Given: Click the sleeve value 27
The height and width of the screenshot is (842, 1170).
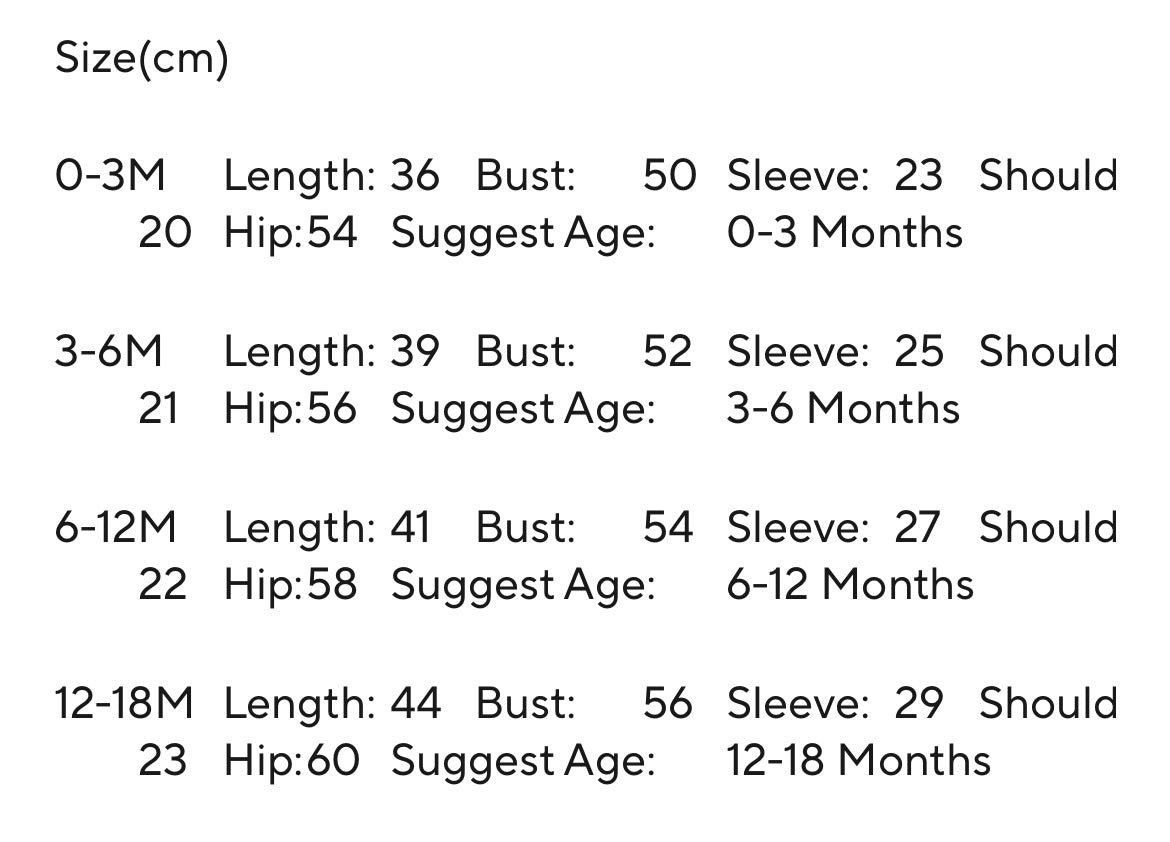Looking at the screenshot, I should pyautogui.click(x=917, y=528).
